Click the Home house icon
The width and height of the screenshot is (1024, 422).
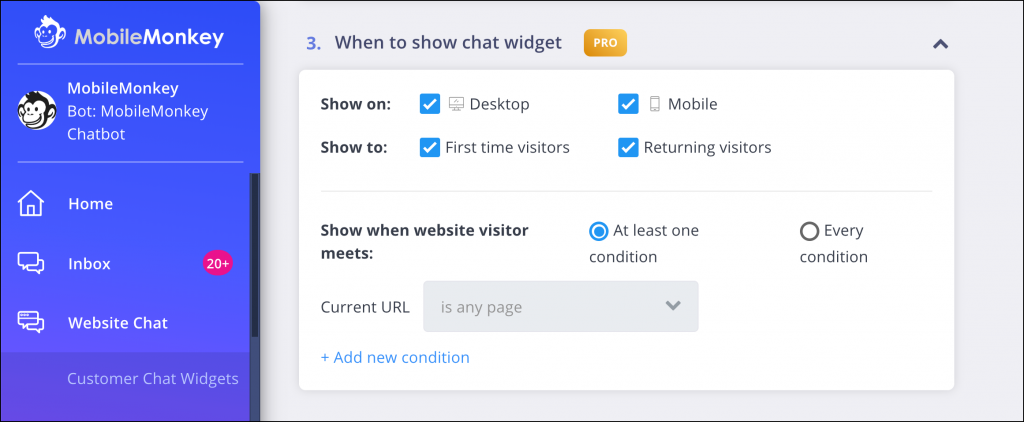tap(31, 203)
